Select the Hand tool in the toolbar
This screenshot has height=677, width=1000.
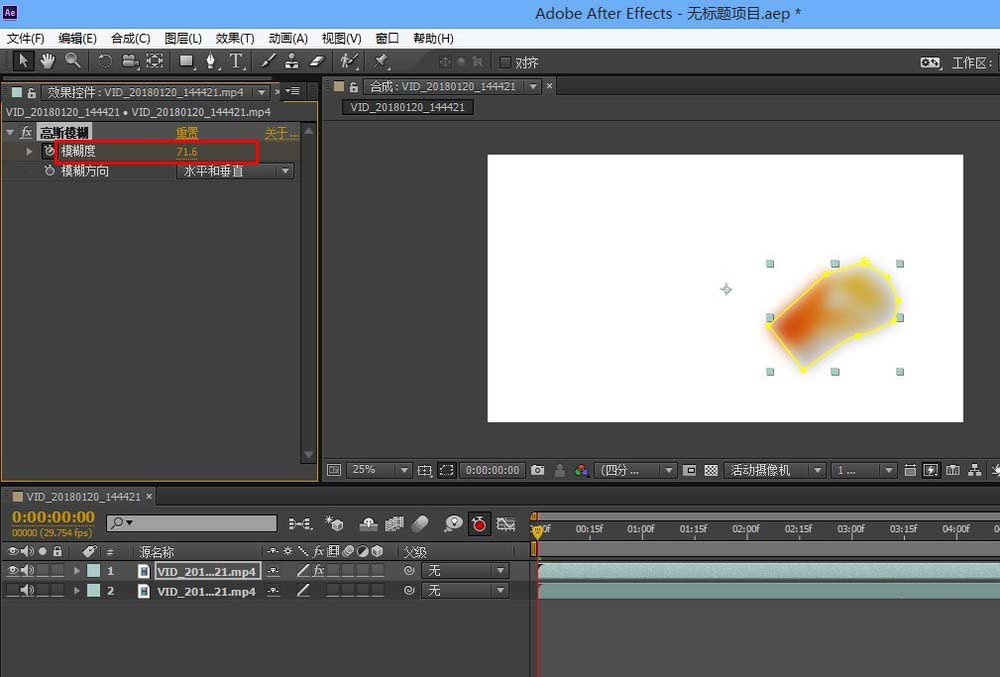[x=47, y=62]
